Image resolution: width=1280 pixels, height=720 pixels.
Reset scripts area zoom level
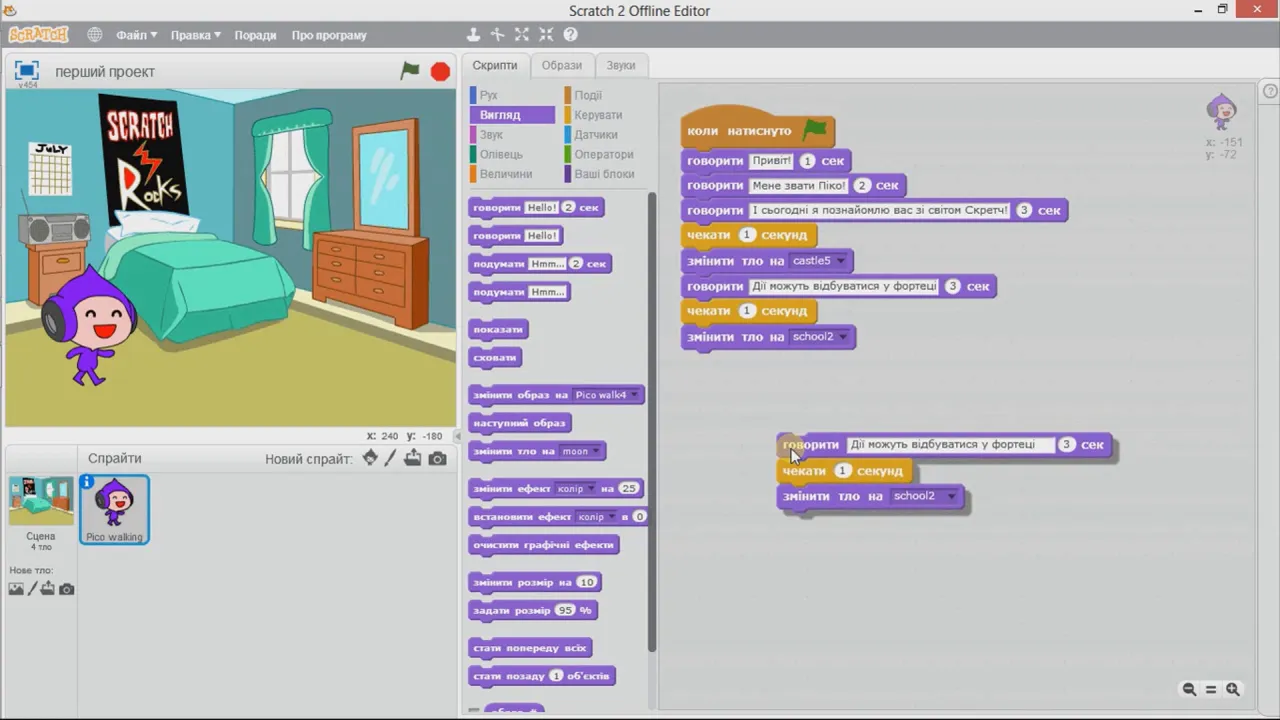click(1211, 689)
